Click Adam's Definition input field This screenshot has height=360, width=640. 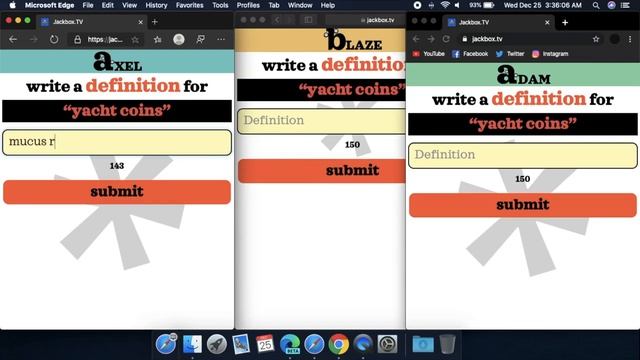(522, 155)
